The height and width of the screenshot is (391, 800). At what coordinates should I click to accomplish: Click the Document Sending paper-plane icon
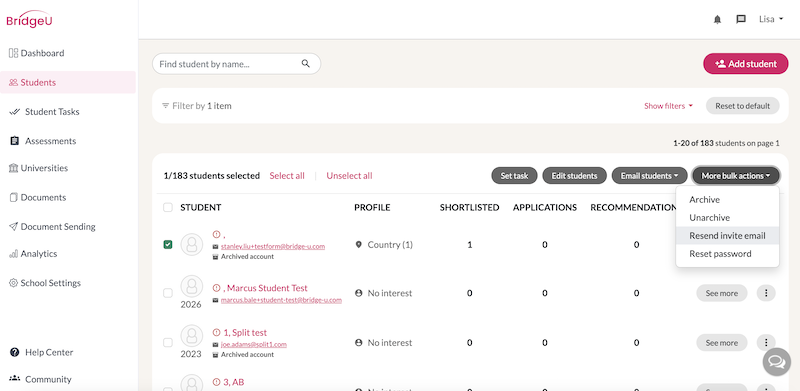(14, 226)
